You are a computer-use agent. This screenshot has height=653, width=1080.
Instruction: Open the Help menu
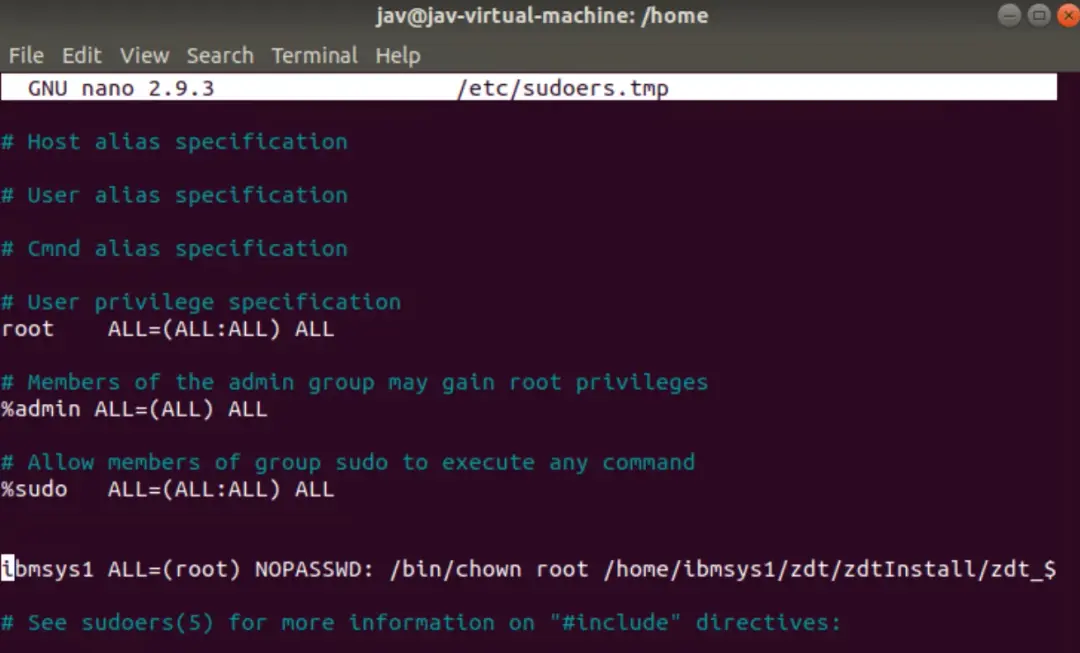coord(397,55)
